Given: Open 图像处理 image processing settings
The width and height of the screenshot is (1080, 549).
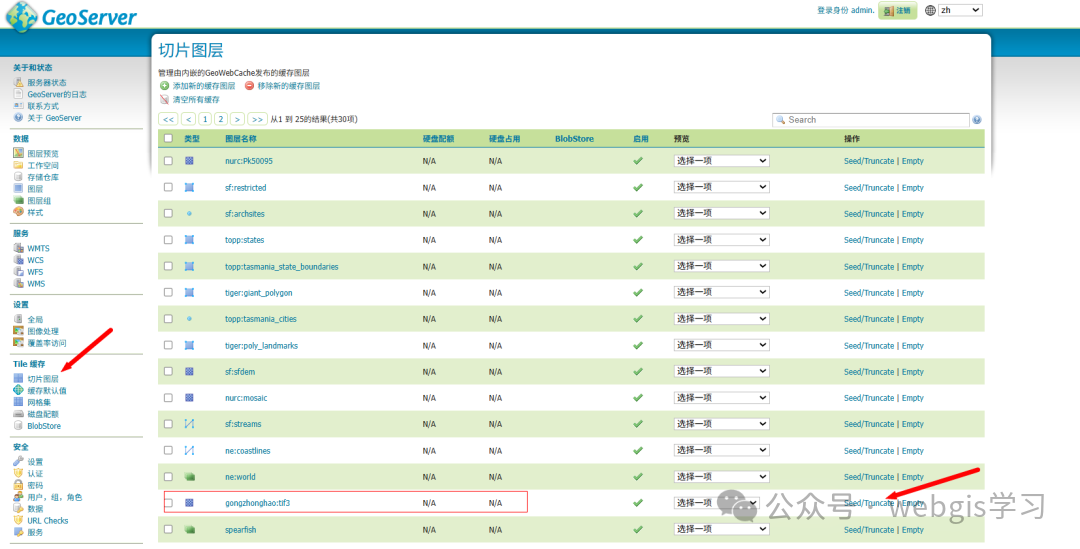Looking at the screenshot, I should tap(43, 331).
